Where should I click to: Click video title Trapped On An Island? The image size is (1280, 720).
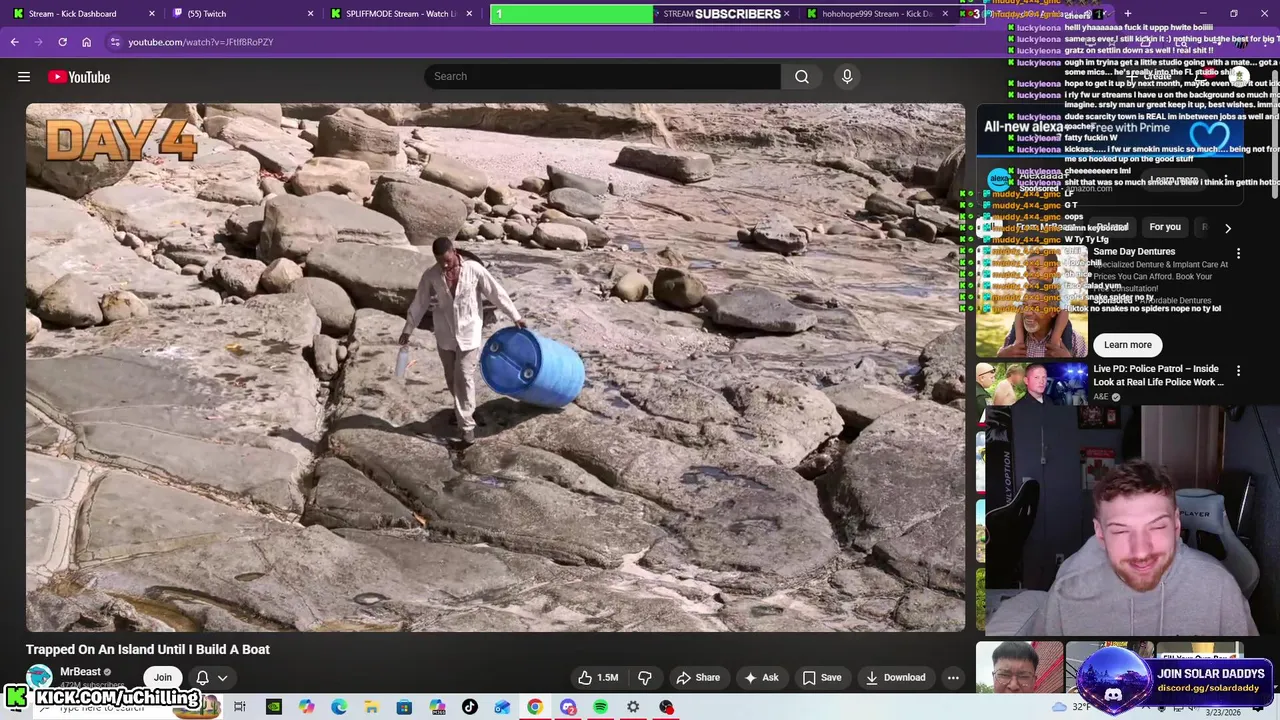pos(148,649)
